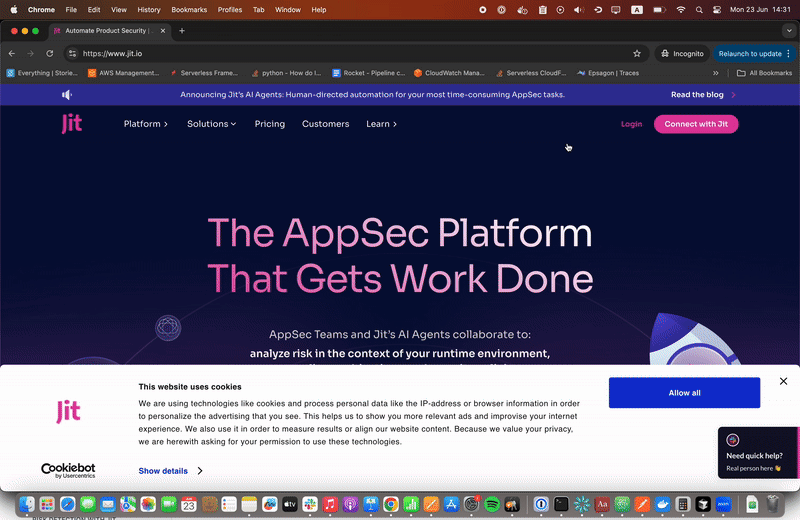Viewport: 800px width, 520px height.
Task: Open the Trash in the dock
Action: coord(773,504)
